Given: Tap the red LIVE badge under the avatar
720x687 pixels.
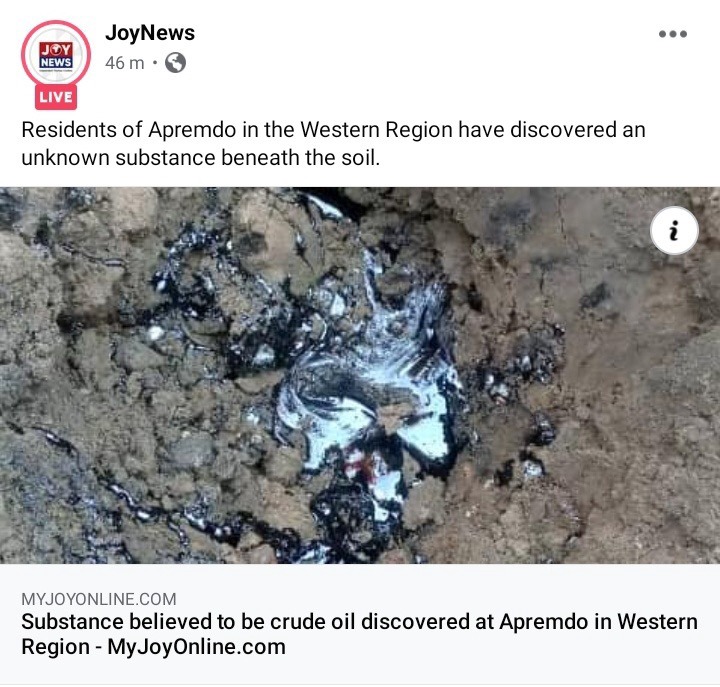Looking at the screenshot, I should pyautogui.click(x=56, y=97).
